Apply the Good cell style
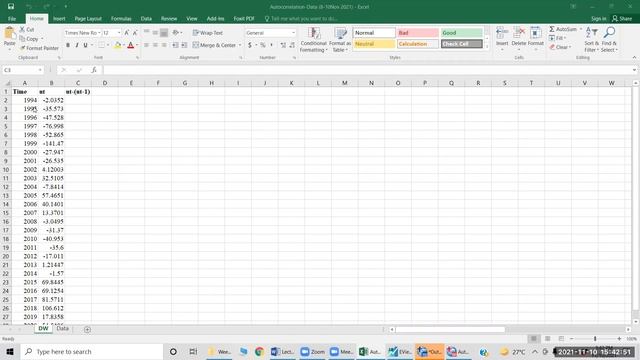The image size is (640, 360). (462, 33)
